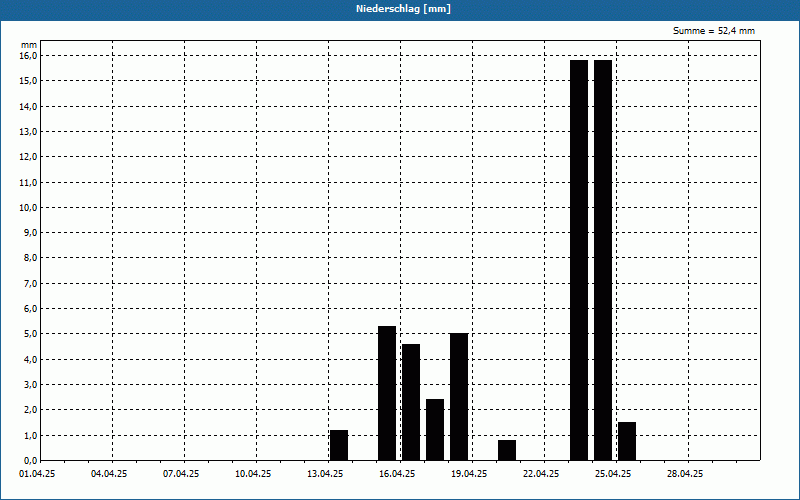Click the "13.04.25" date label
The image size is (800, 500).
pyautogui.click(x=325, y=474)
